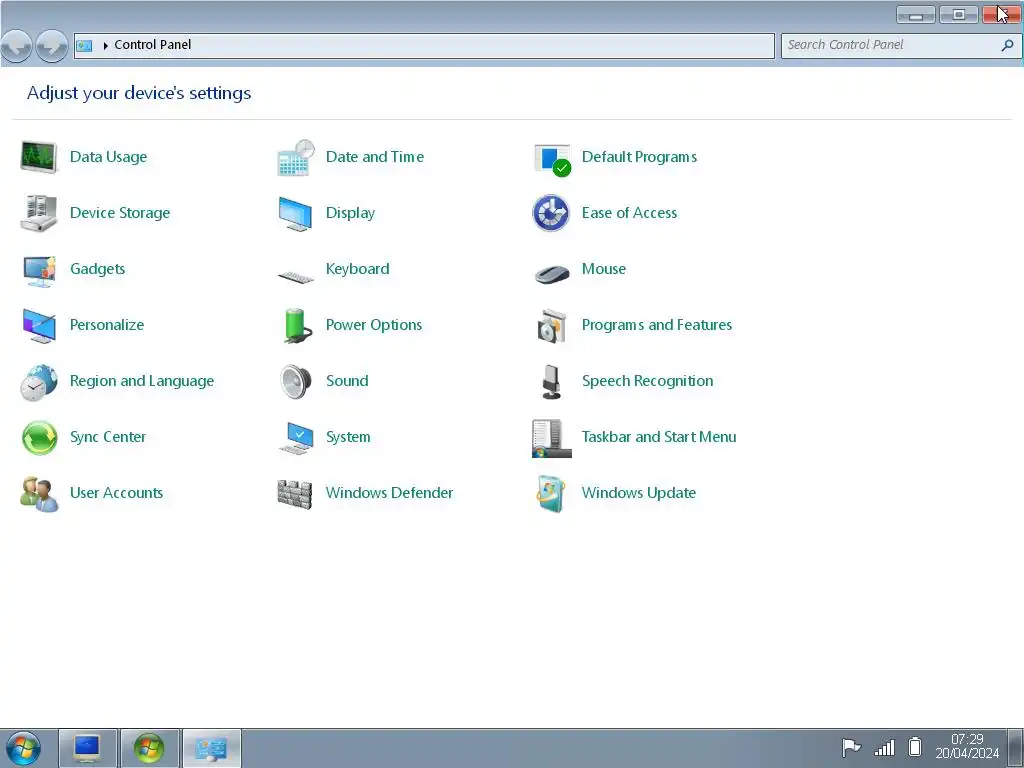Select the Taskbar and Start Menu link
Viewport: 1024px width, 768px height.
pos(659,437)
